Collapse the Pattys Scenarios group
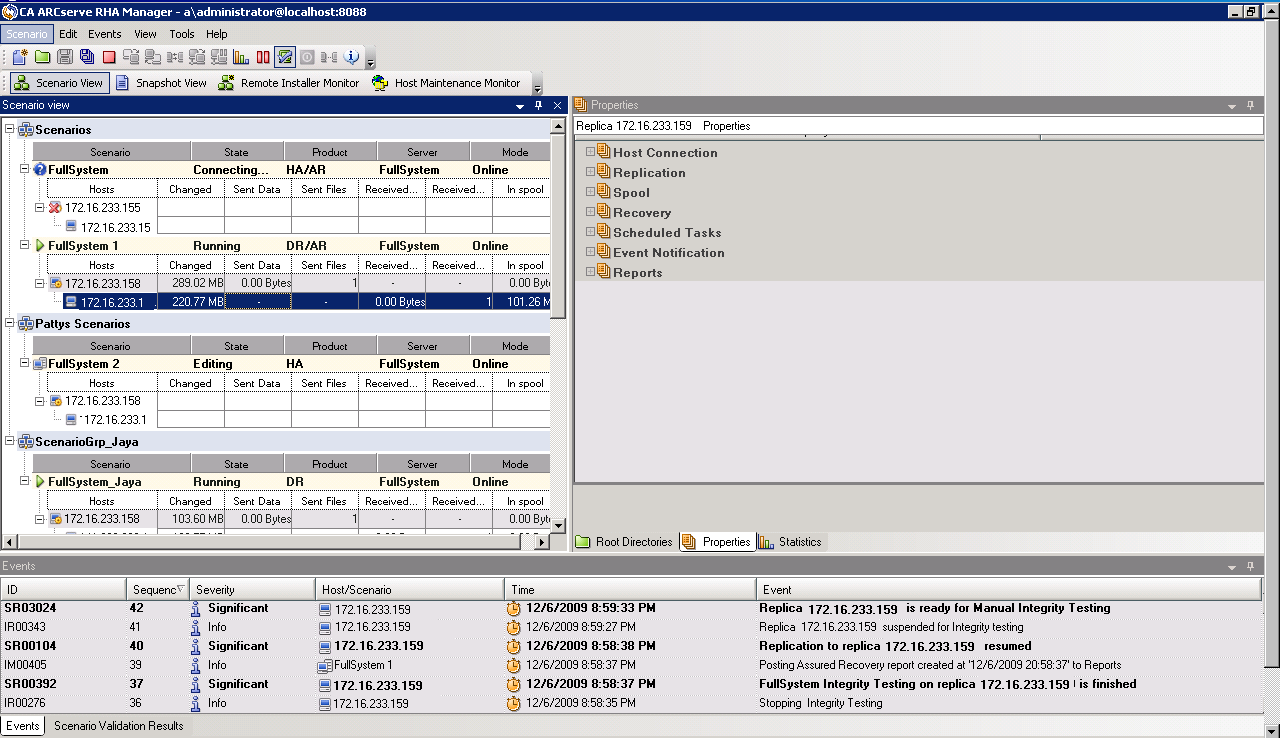Image resolution: width=1280 pixels, height=738 pixels. click(x=9, y=323)
